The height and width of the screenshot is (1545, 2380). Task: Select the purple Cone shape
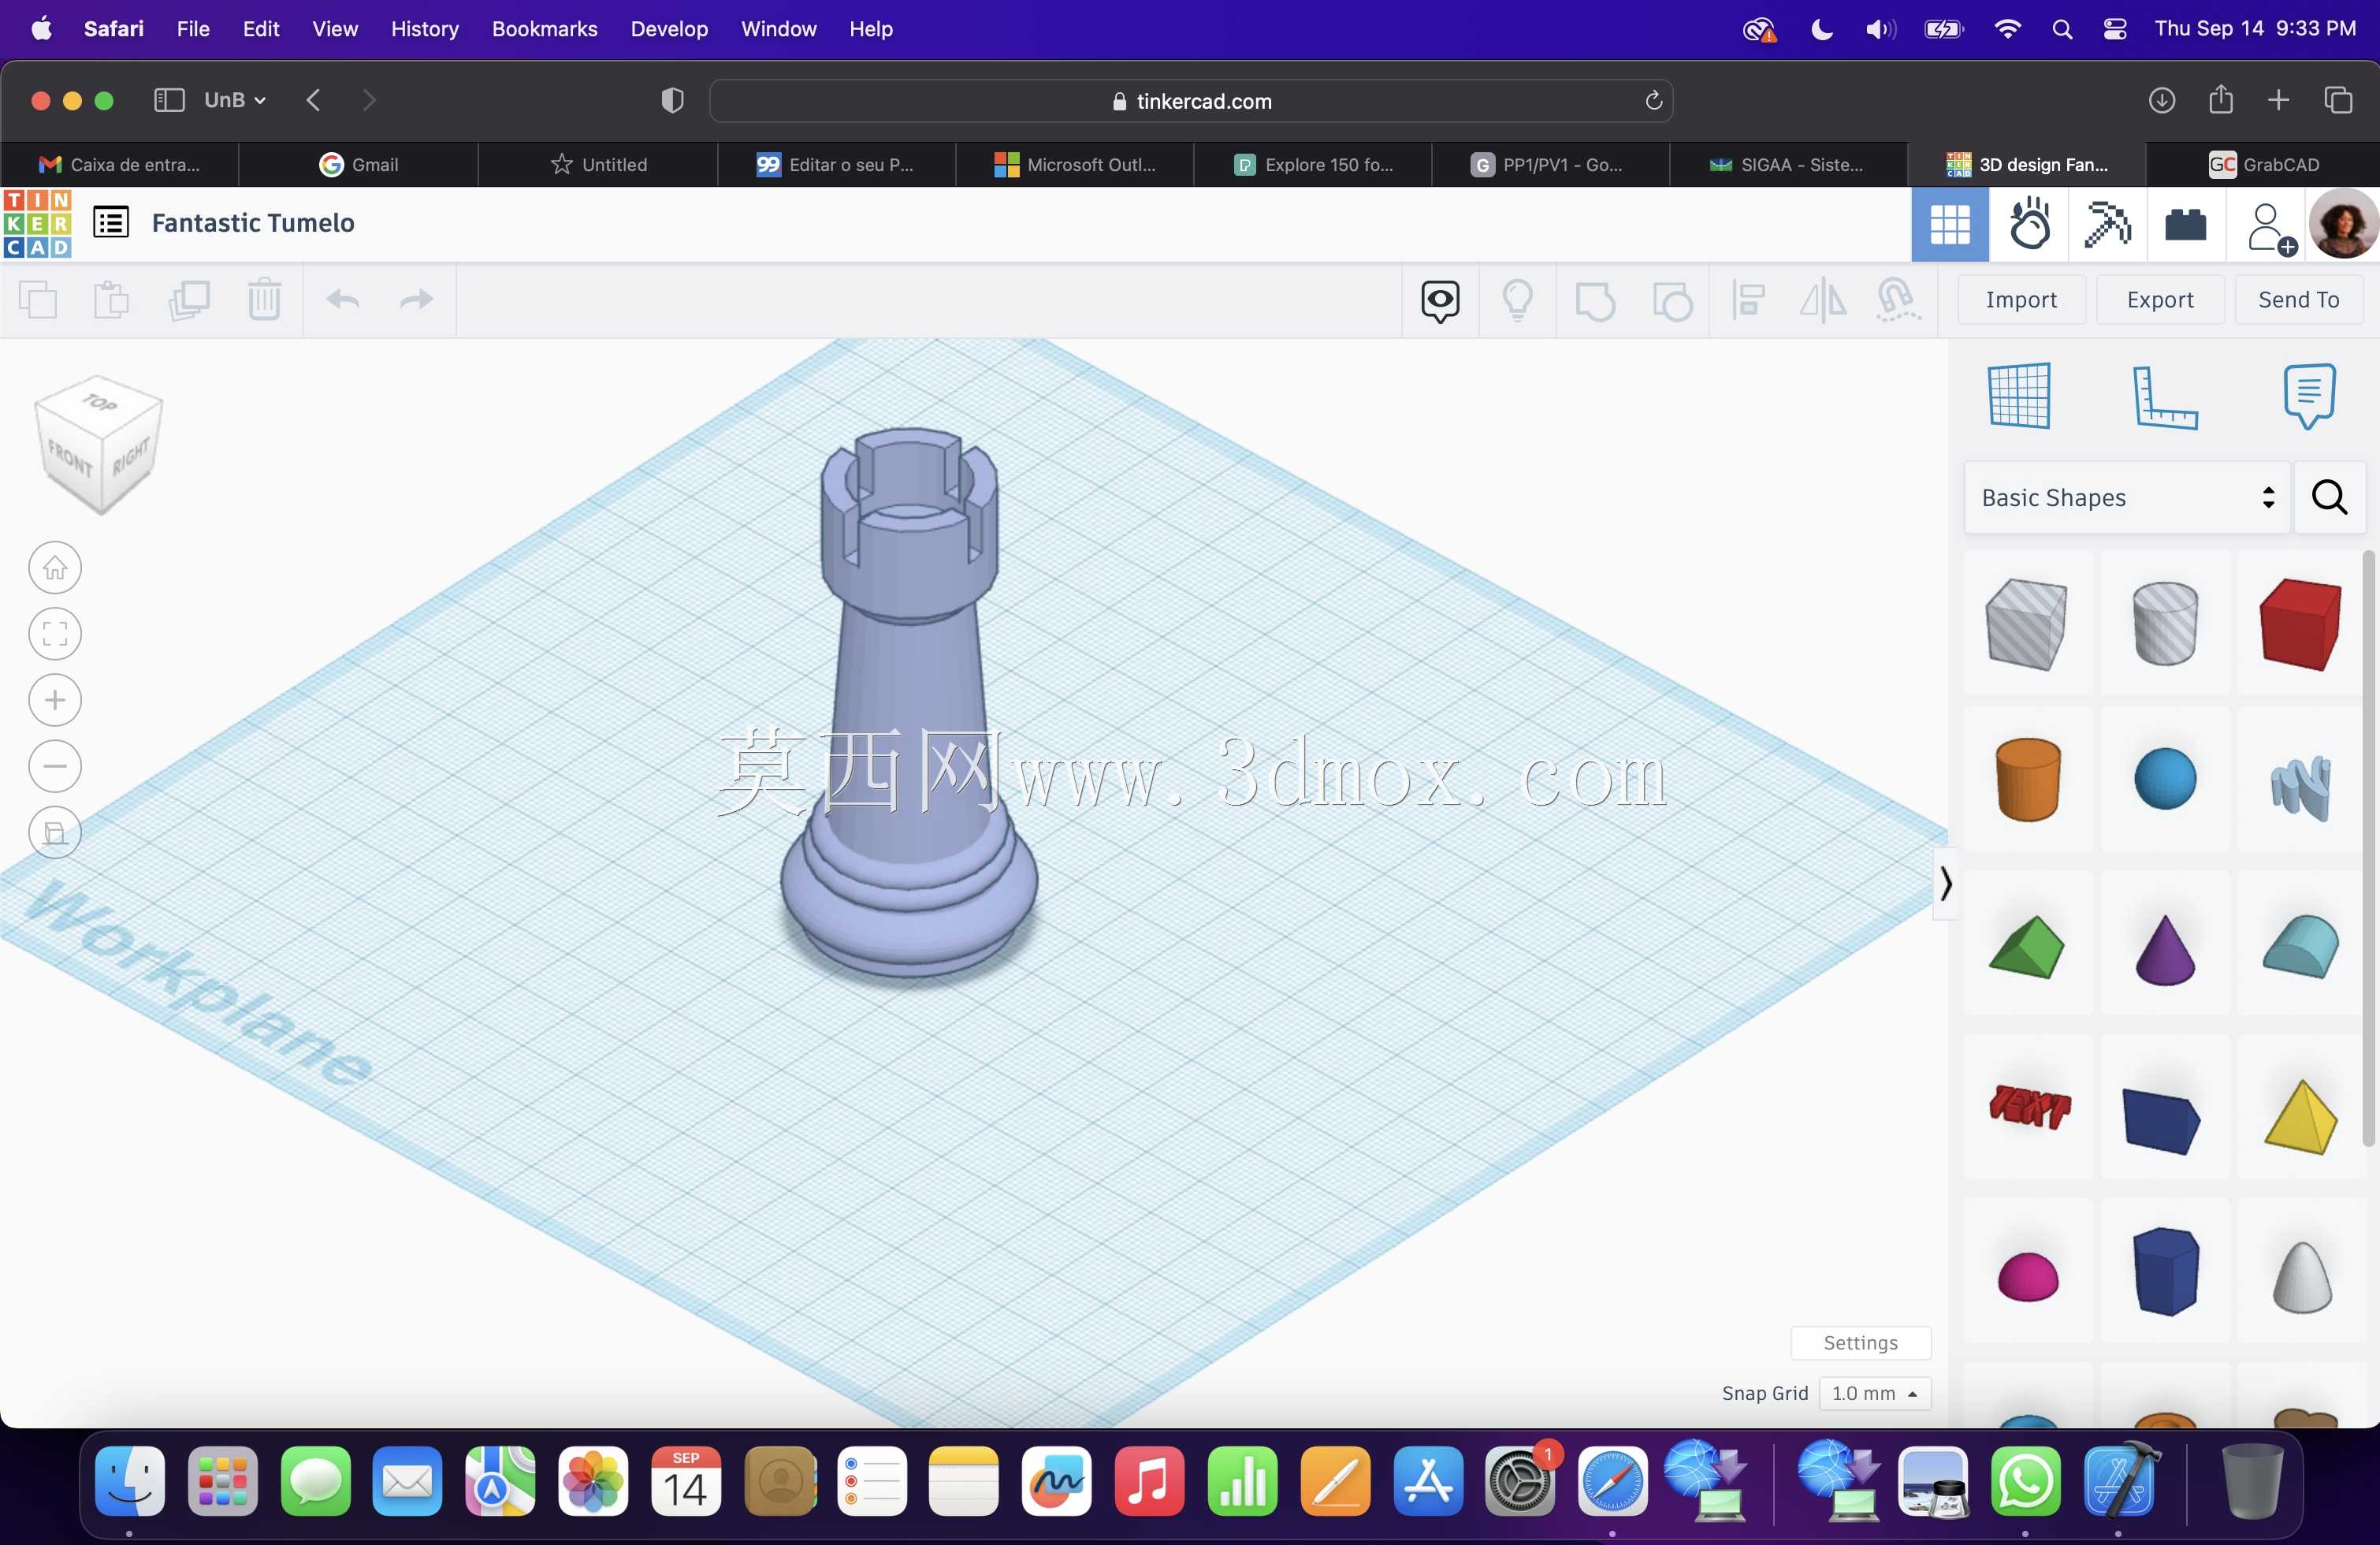[2164, 950]
